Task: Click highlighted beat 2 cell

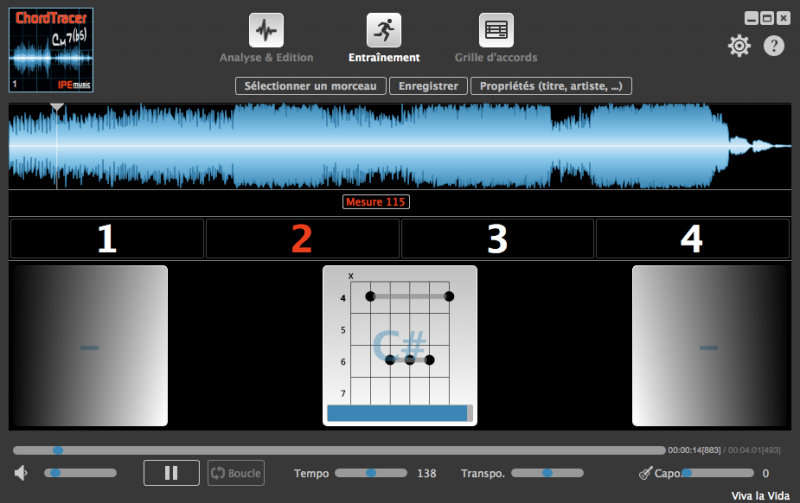Action: point(302,239)
